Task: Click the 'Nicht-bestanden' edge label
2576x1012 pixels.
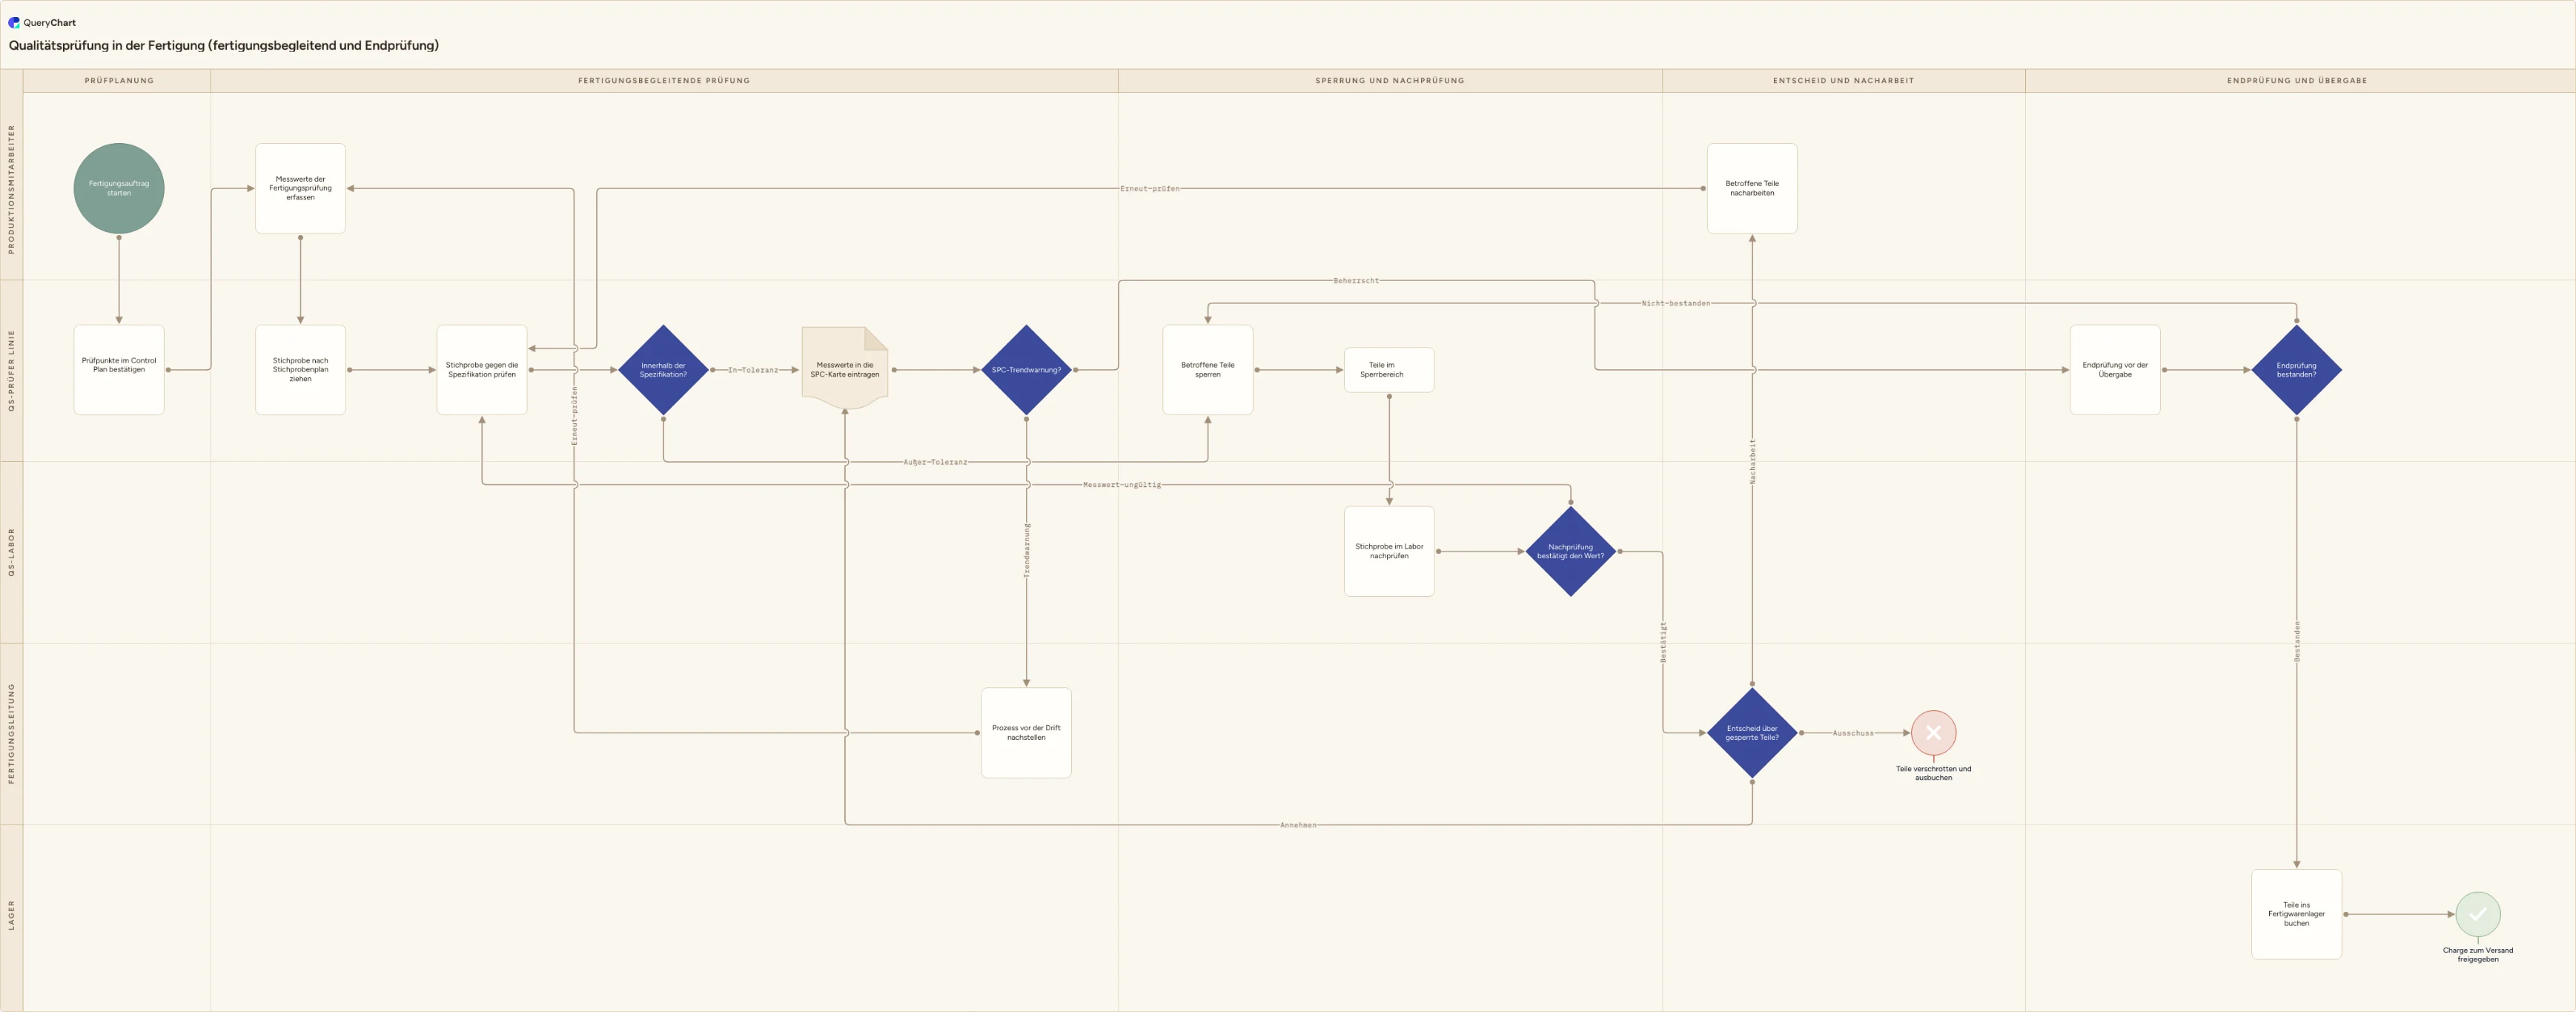Action: 1675,303
